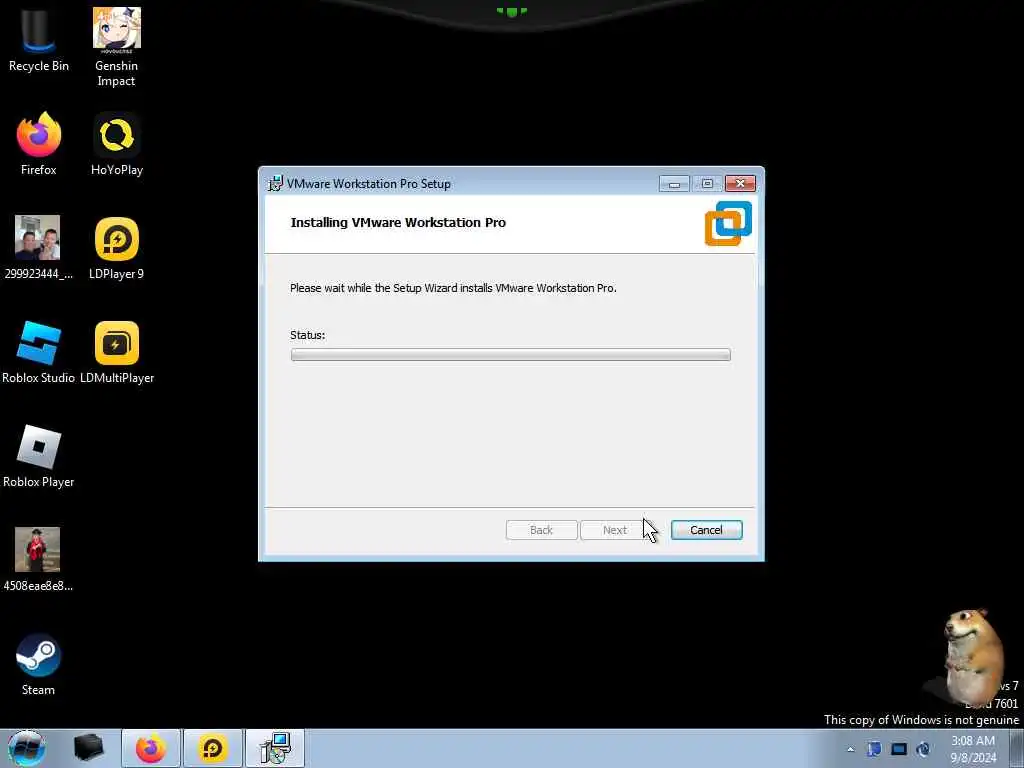Screen dimensions: 1024x768
Task: Open the taskbar clock showing 3:08 AM
Action: tap(973, 749)
